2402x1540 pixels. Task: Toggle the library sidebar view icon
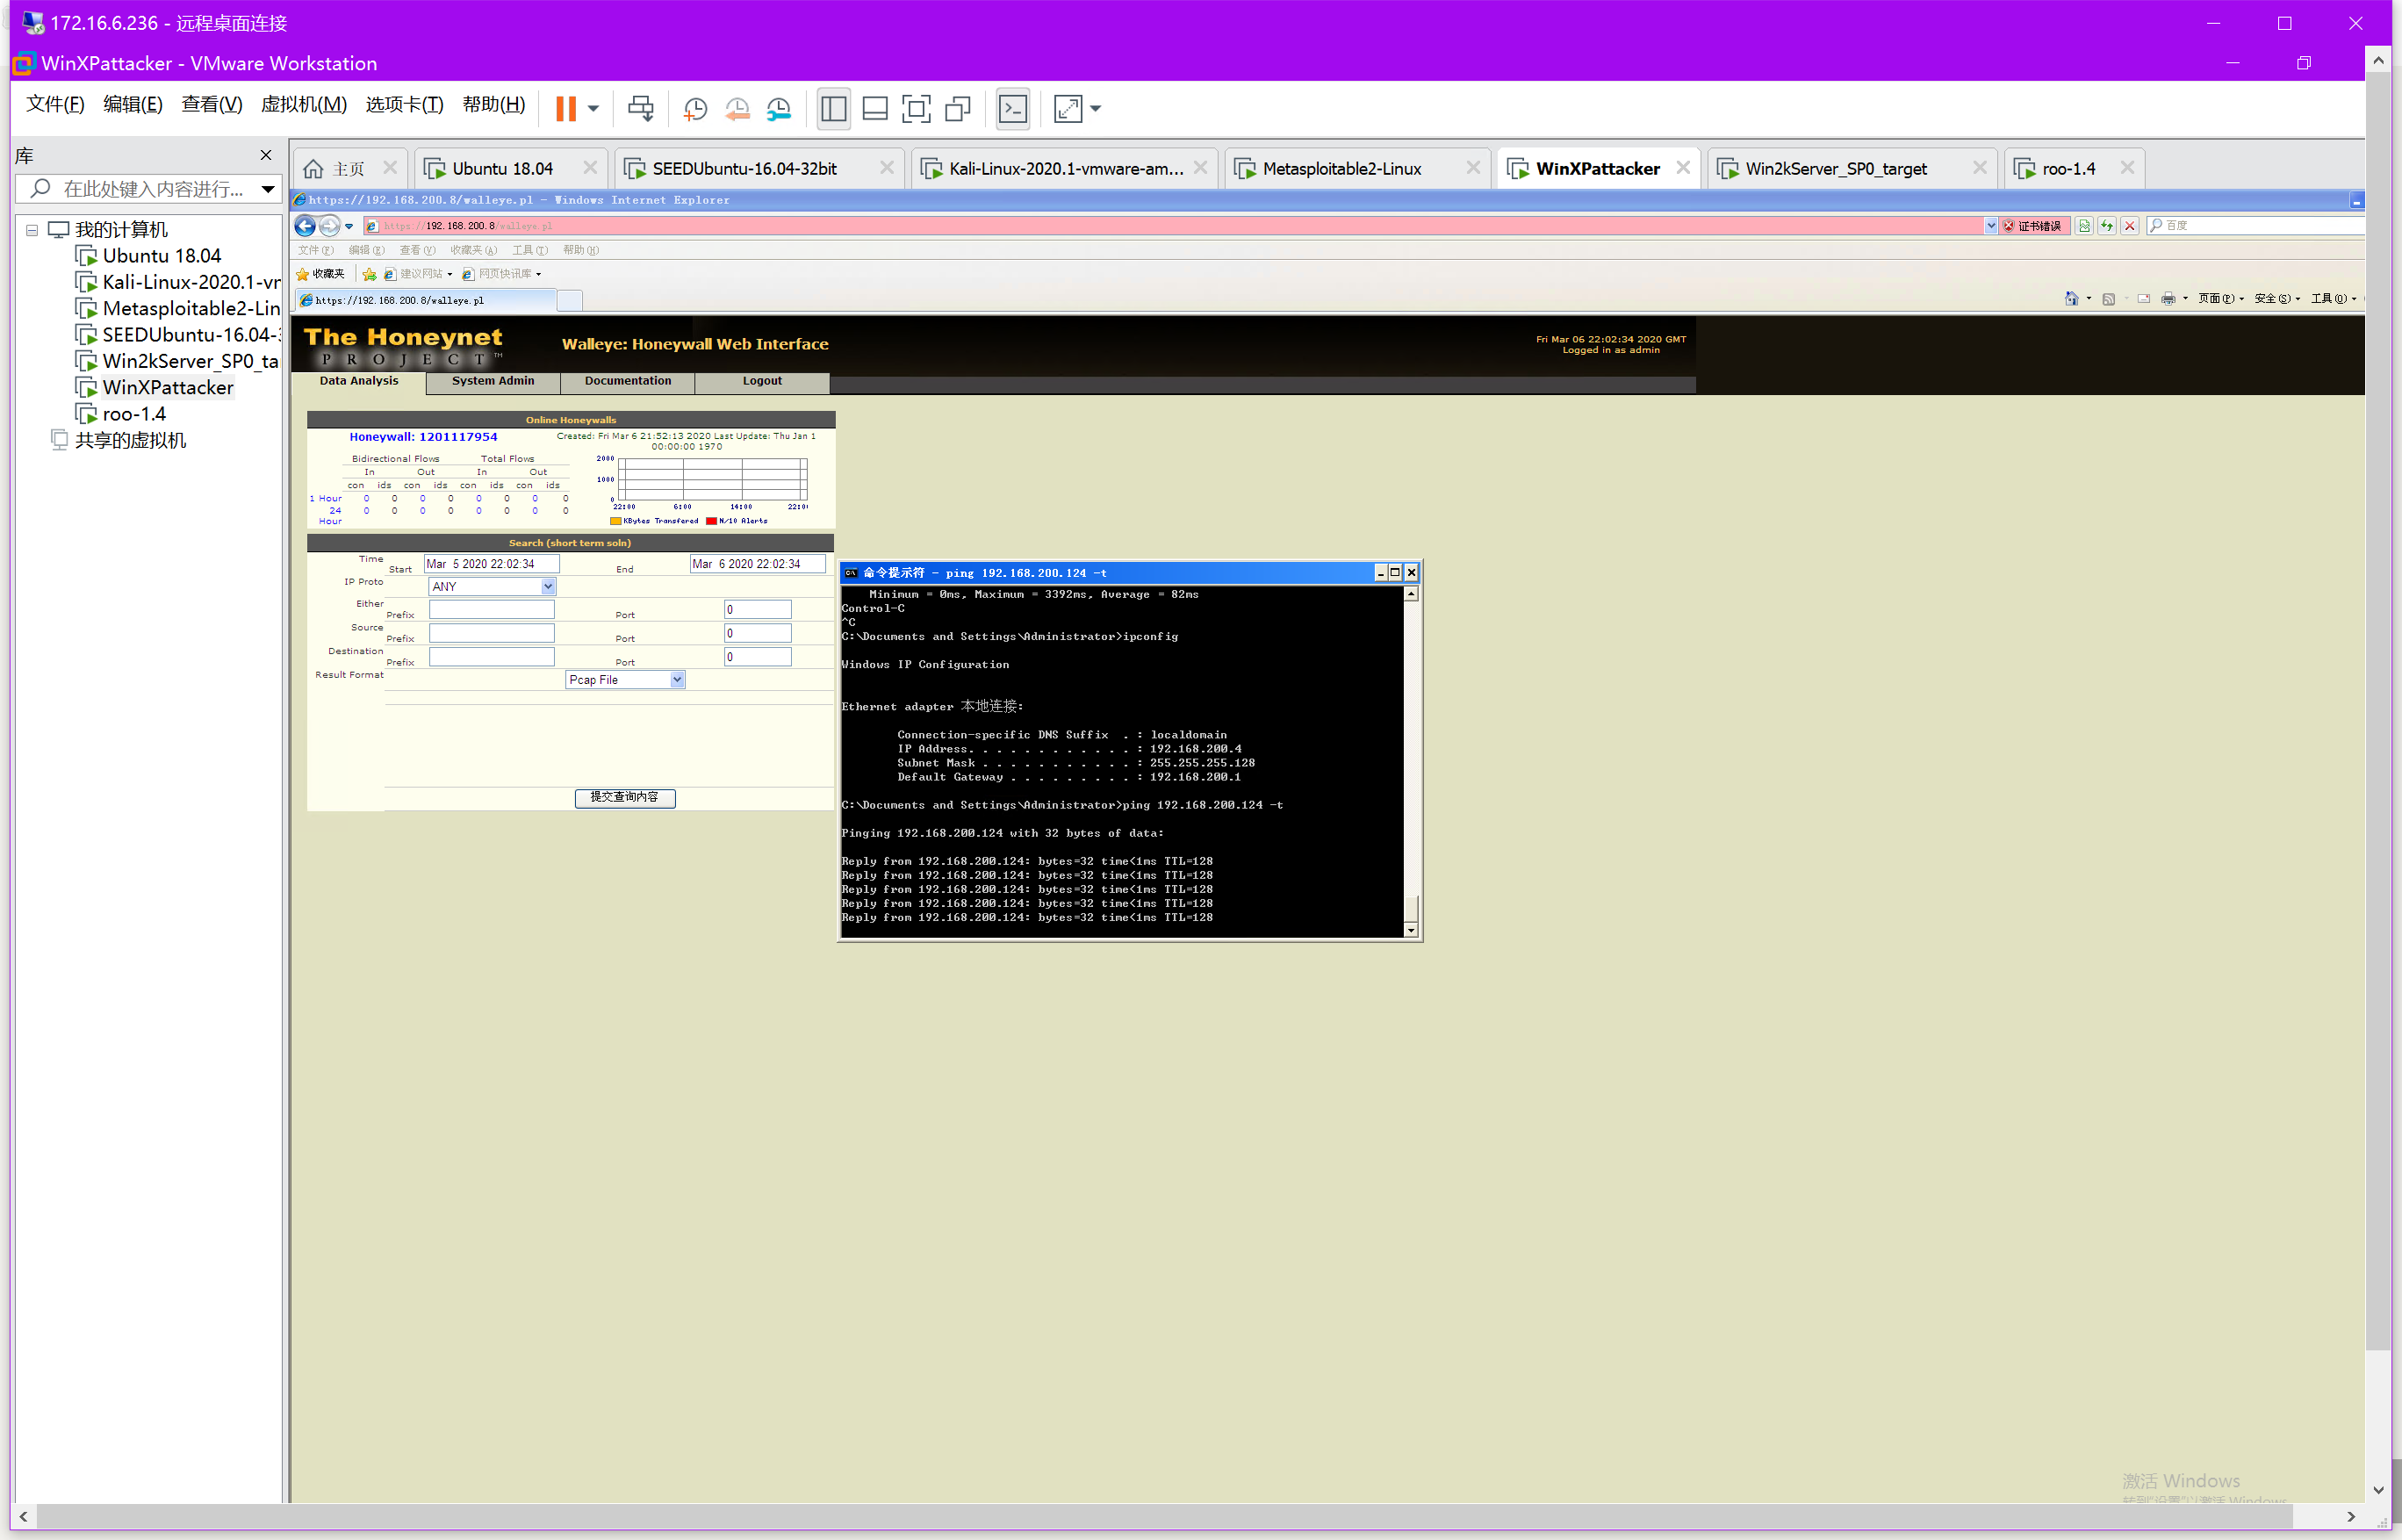click(833, 108)
